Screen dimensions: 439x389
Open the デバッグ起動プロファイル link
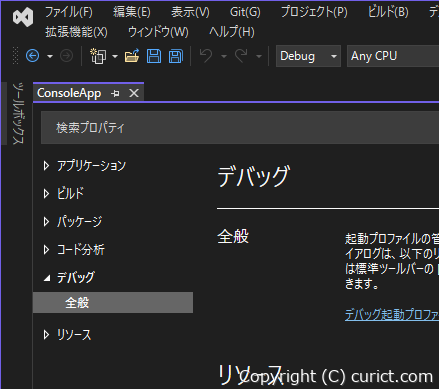tap(392, 314)
